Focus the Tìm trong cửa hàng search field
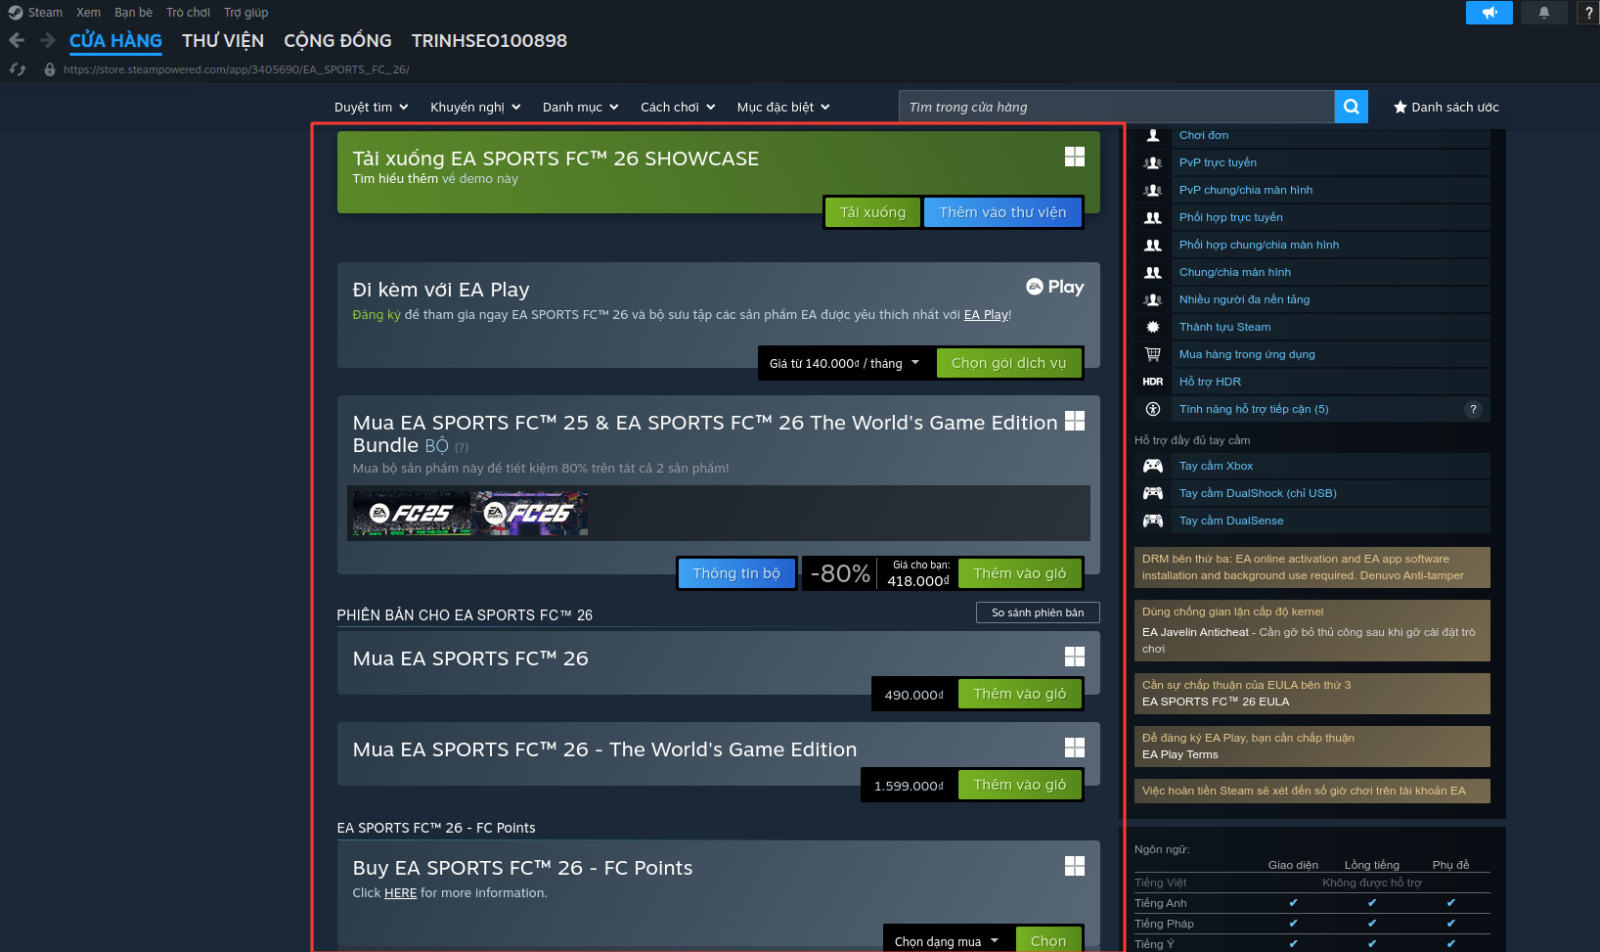The width and height of the screenshot is (1600, 952). point(1117,107)
